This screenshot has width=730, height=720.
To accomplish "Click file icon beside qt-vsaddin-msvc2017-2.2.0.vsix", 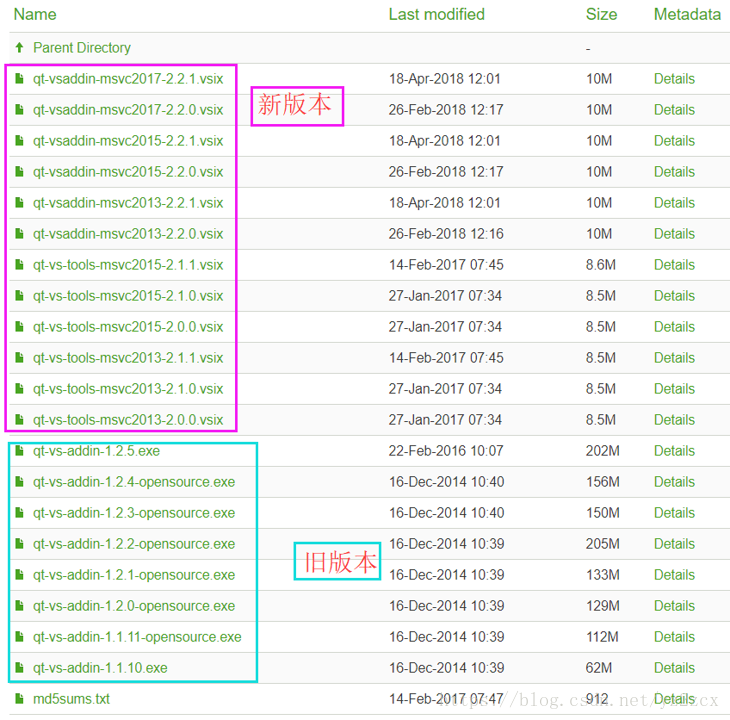I will click(20, 109).
